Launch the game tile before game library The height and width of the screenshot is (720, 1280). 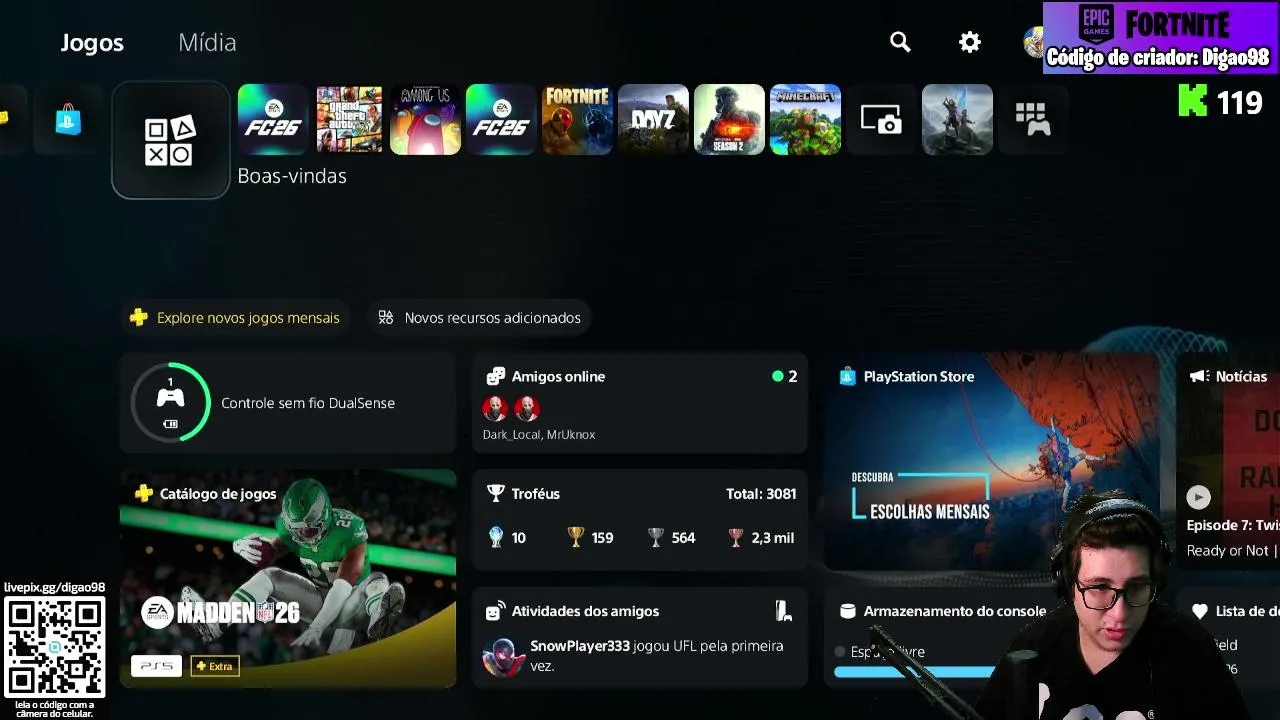[957, 120]
